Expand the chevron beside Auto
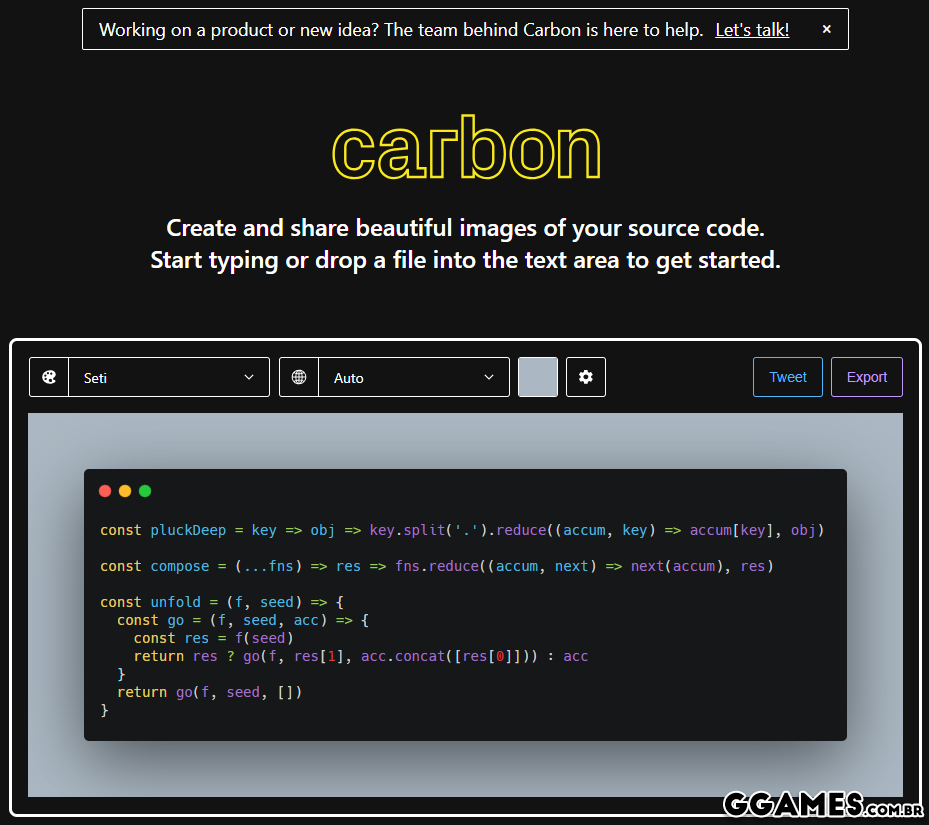929x825 pixels. pyautogui.click(x=489, y=377)
